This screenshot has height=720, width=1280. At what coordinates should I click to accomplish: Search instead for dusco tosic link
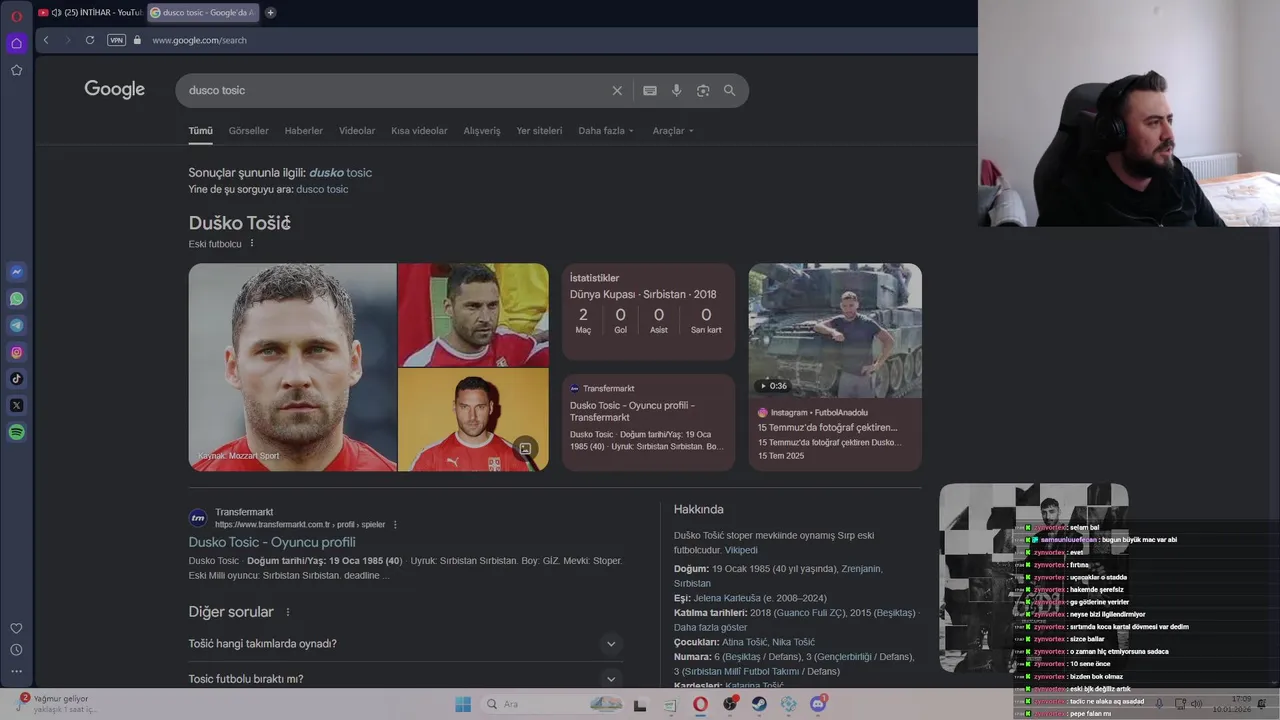point(322,189)
